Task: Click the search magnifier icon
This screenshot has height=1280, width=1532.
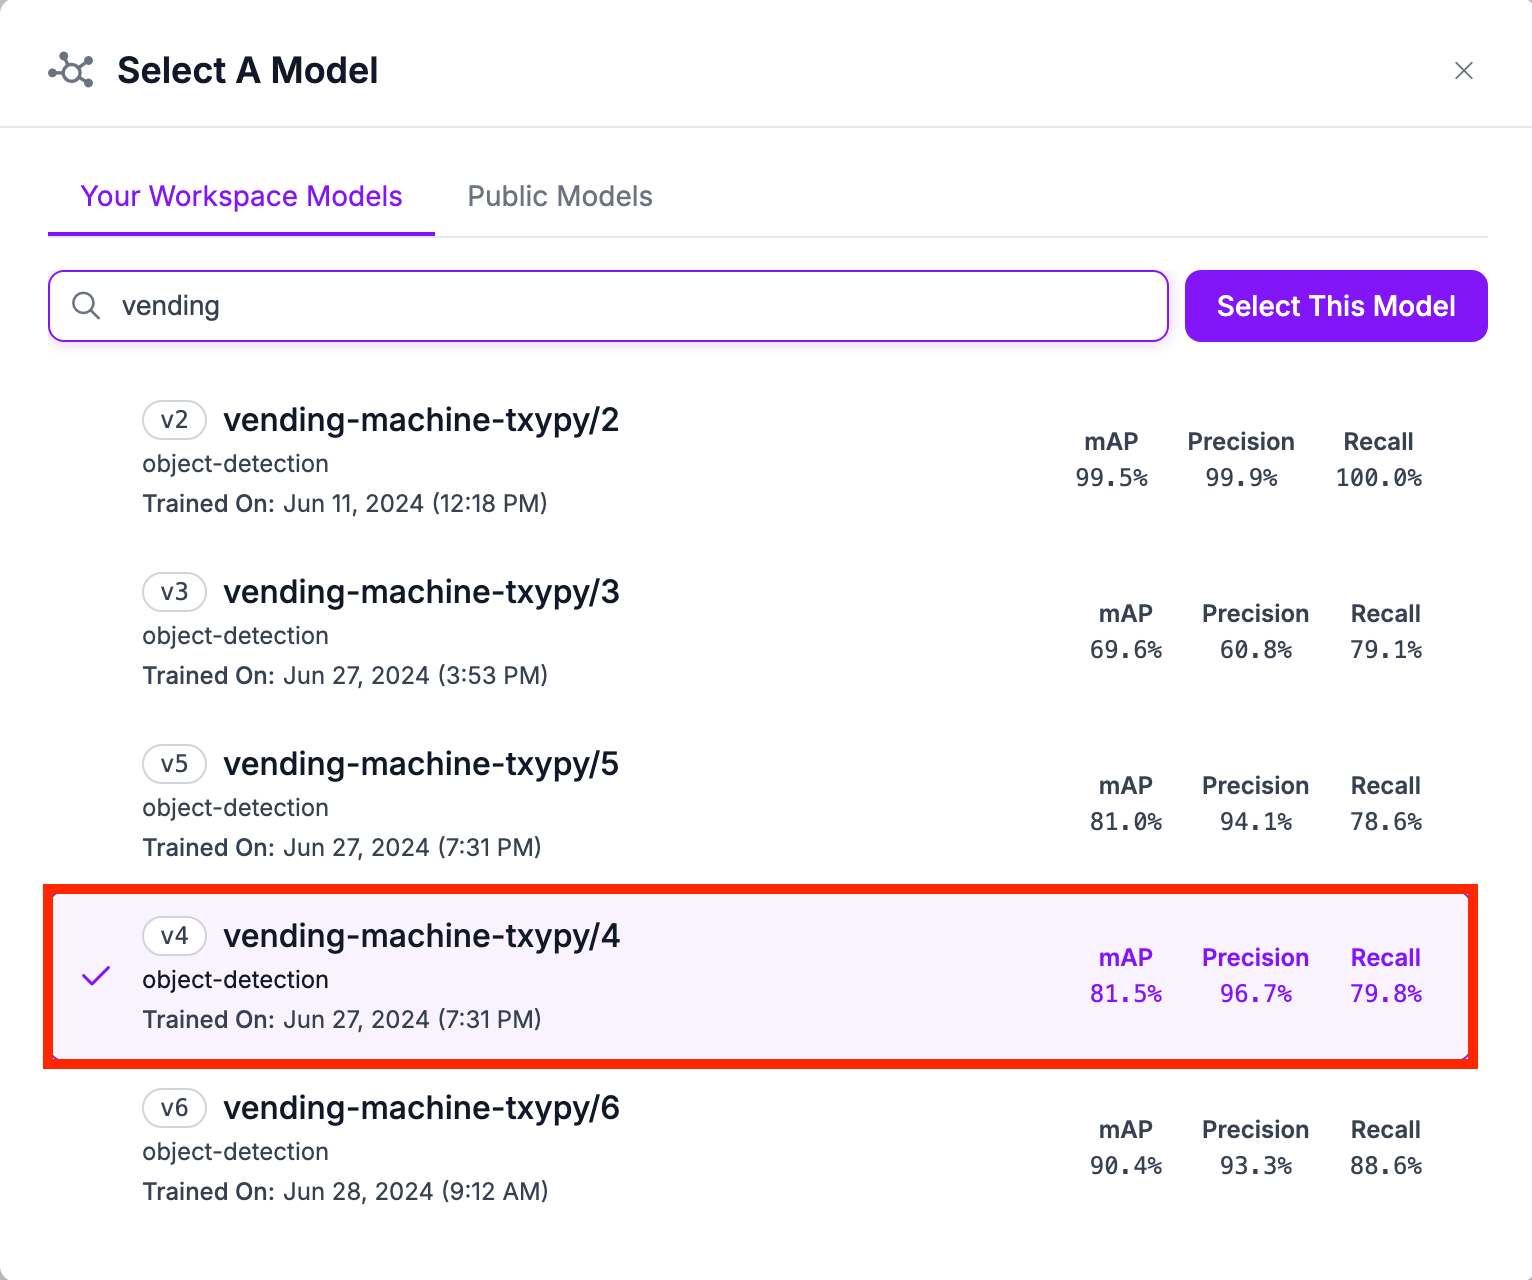Action: coord(87,306)
